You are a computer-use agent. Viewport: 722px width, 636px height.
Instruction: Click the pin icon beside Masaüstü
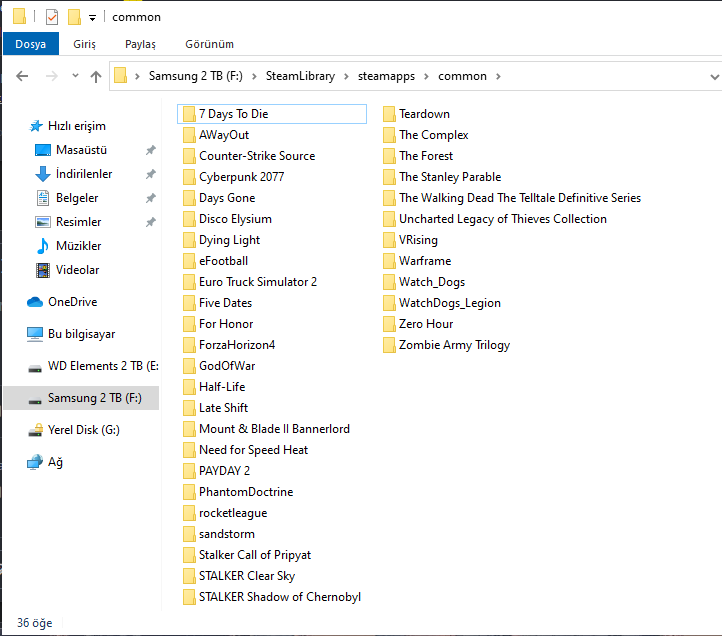click(x=151, y=150)
